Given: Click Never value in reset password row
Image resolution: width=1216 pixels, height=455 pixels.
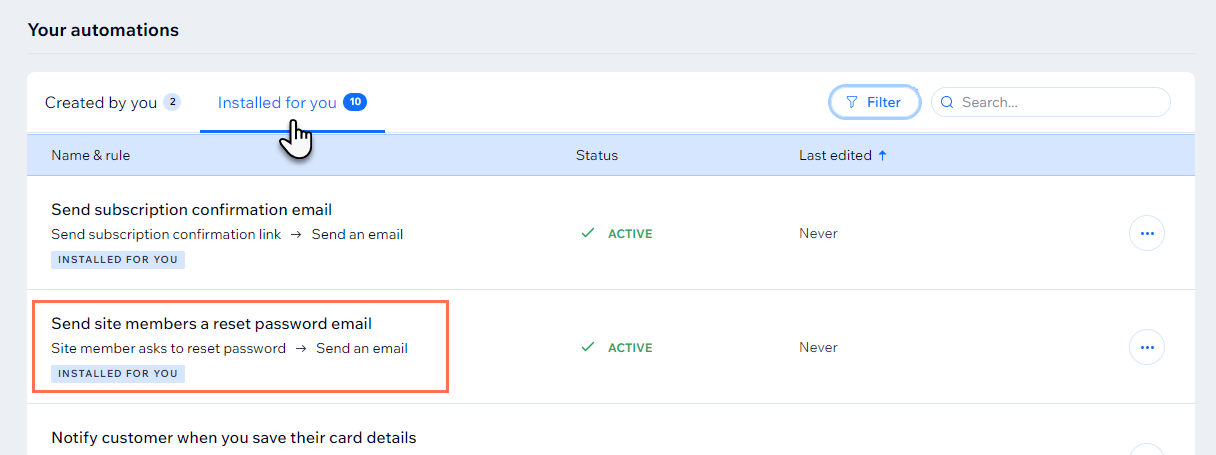Looking at the screenshot, I should pos(818,347).
